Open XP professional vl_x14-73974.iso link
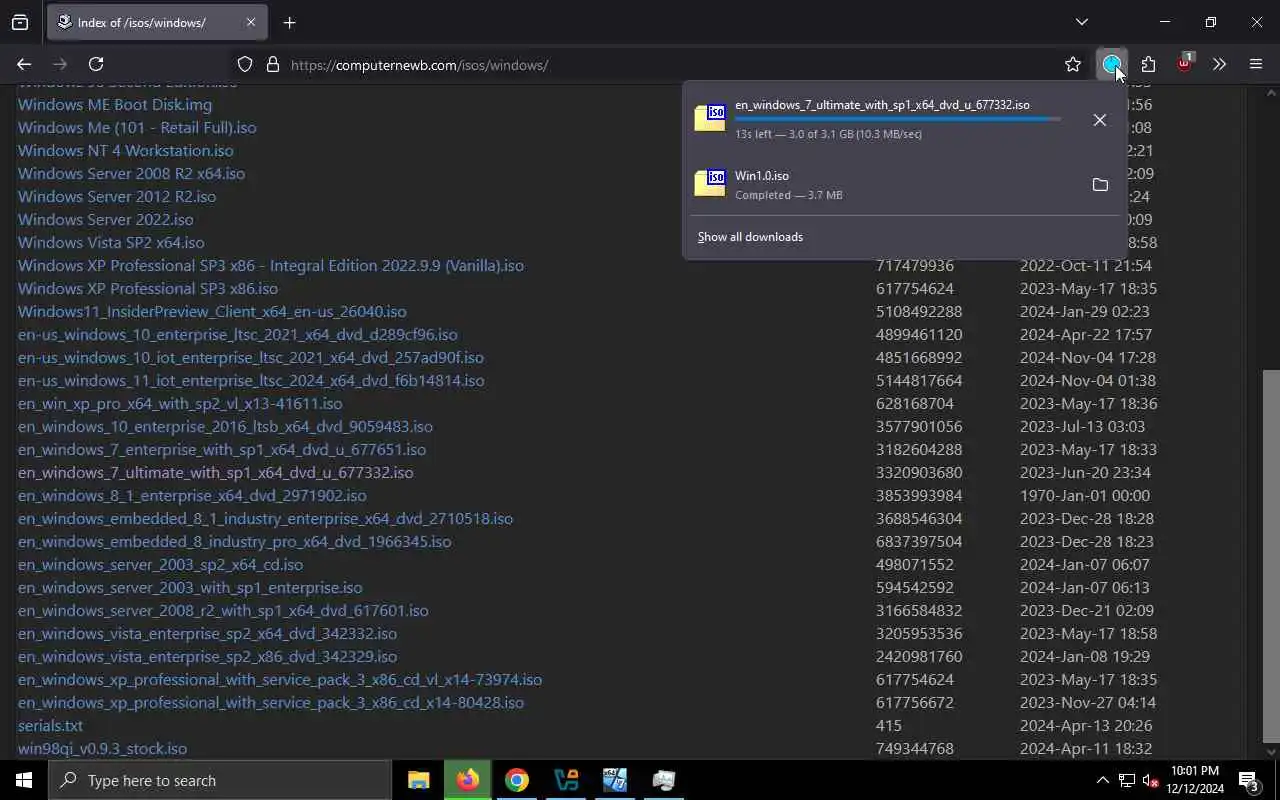 pyautogui.click(x=280, y=679)
